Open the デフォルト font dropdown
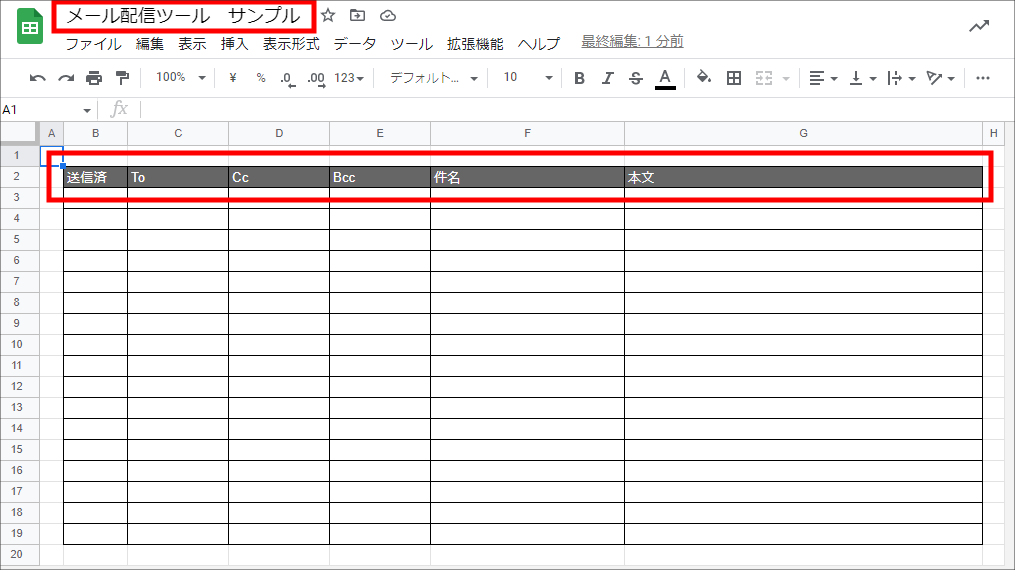This screenshot has height=570, width=1015. click(433, 78)
